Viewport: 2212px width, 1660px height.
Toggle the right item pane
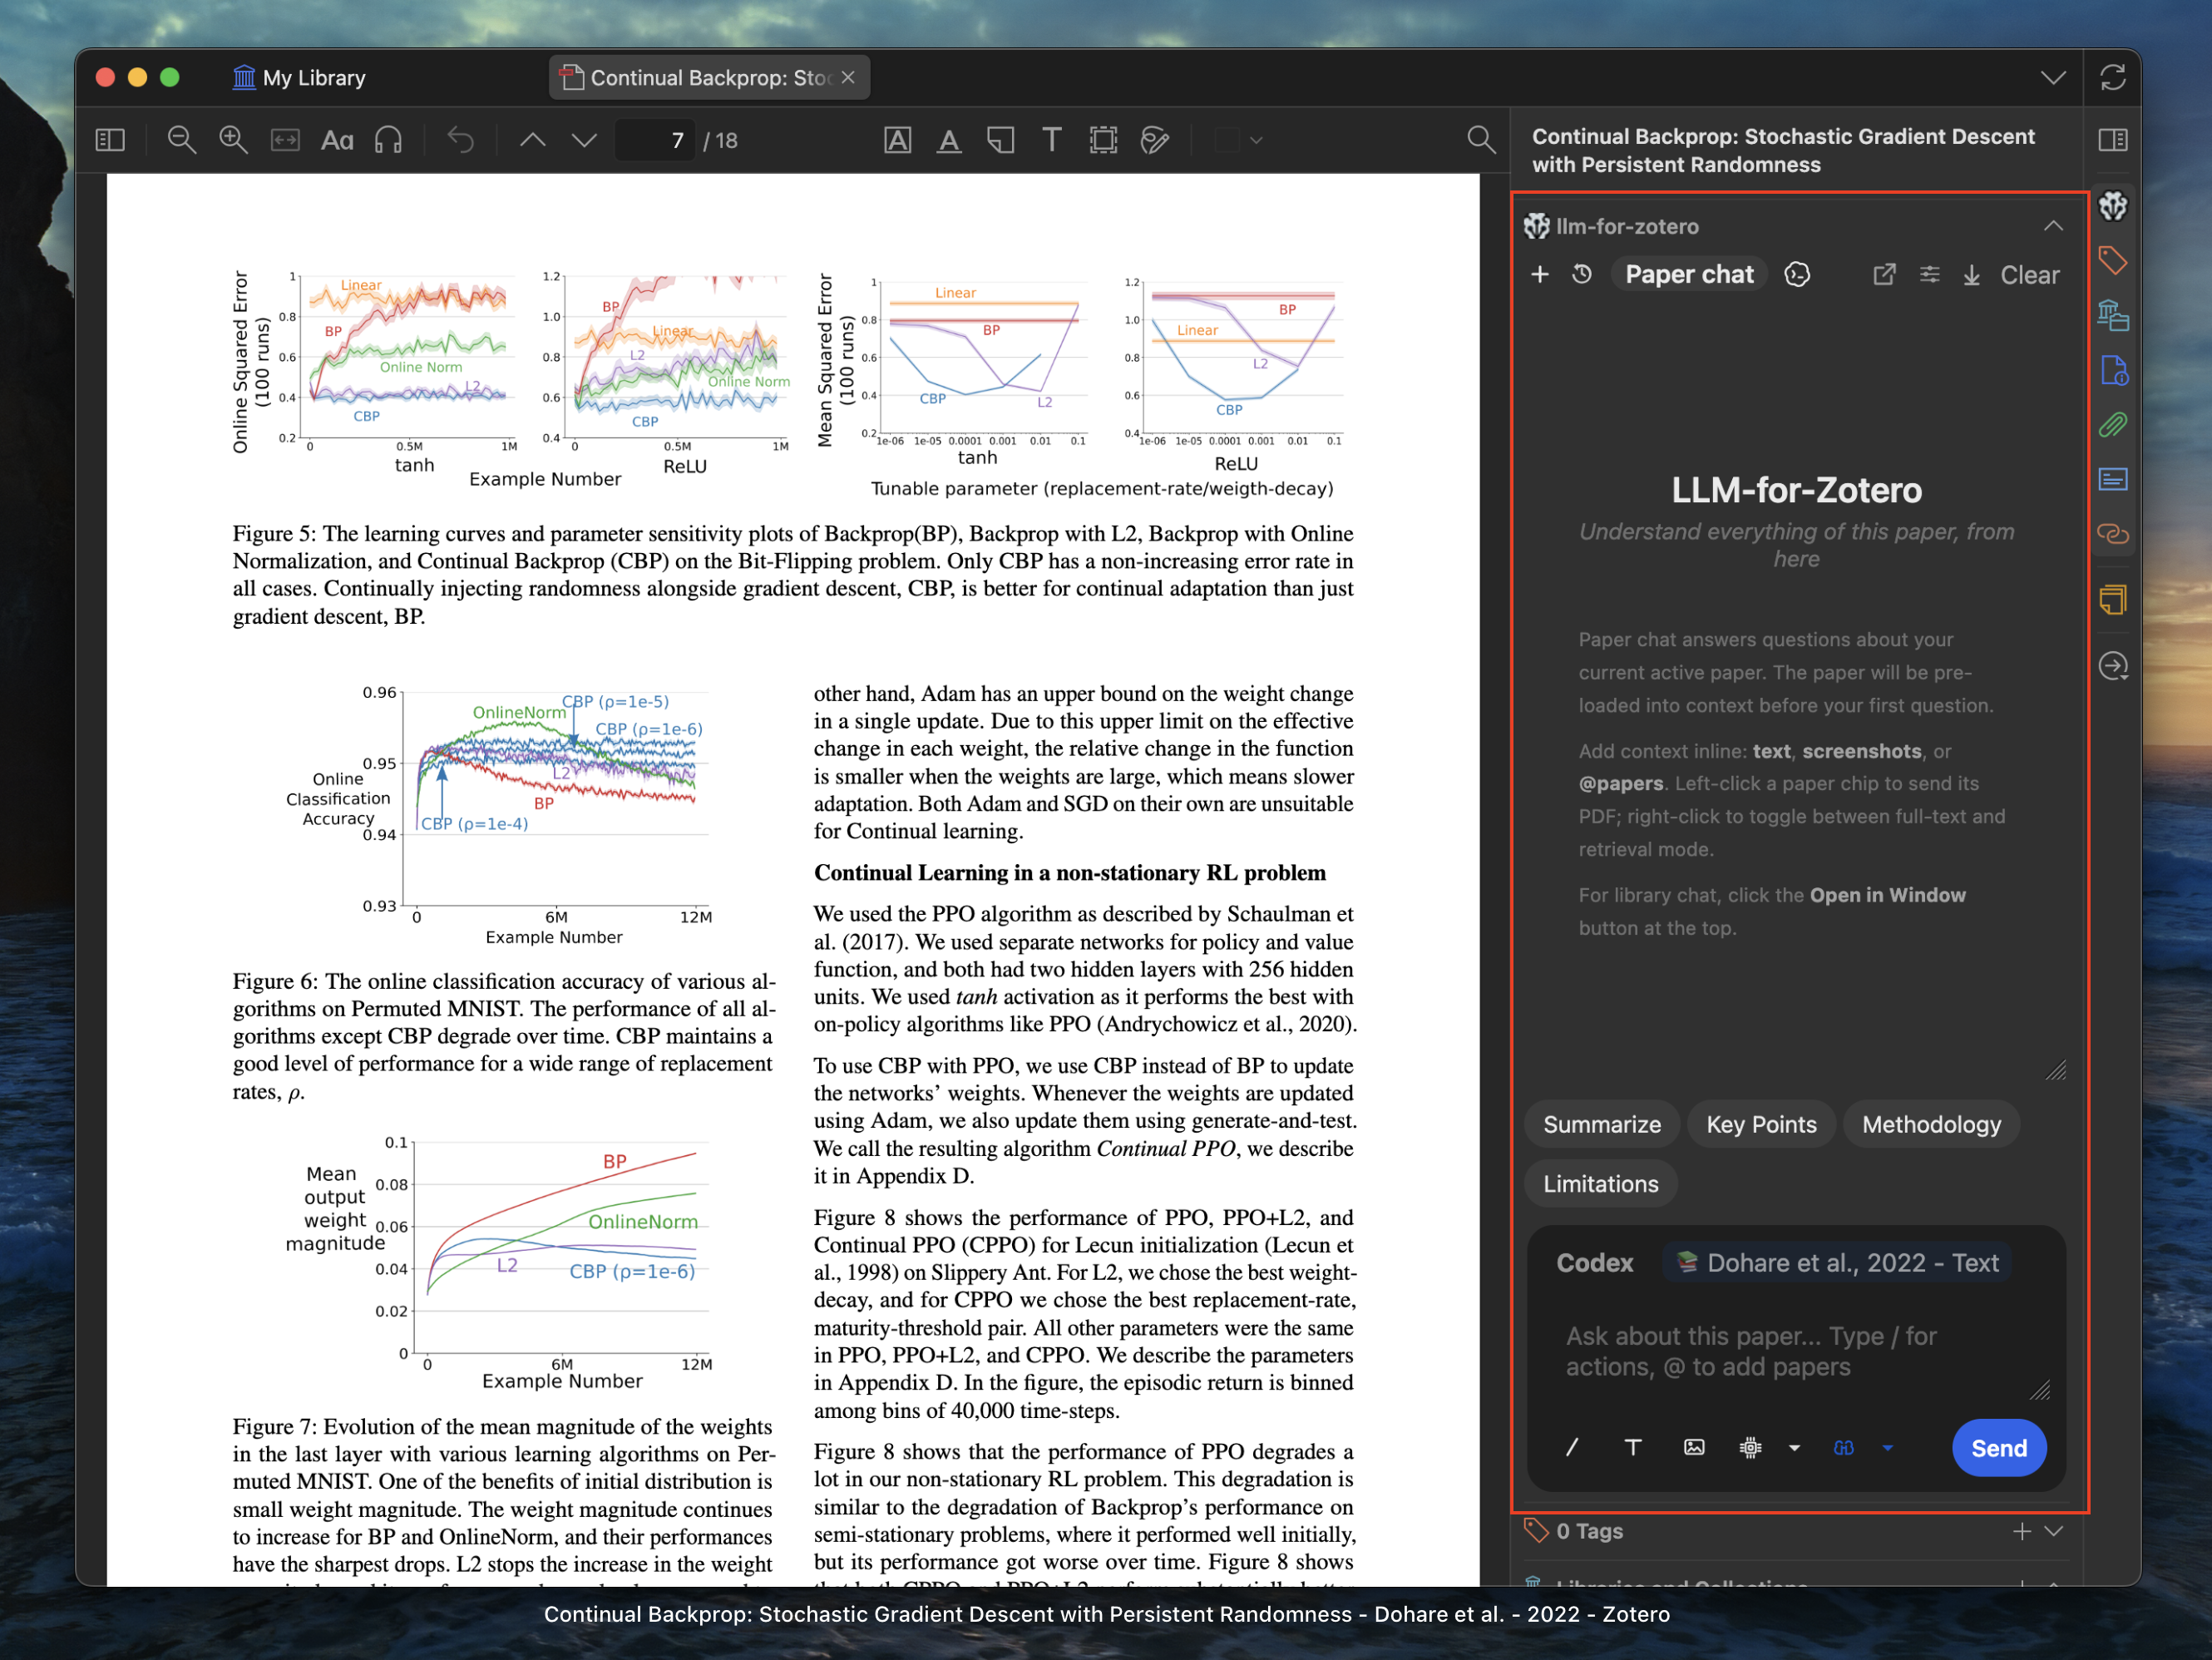tap(2113, 140)
